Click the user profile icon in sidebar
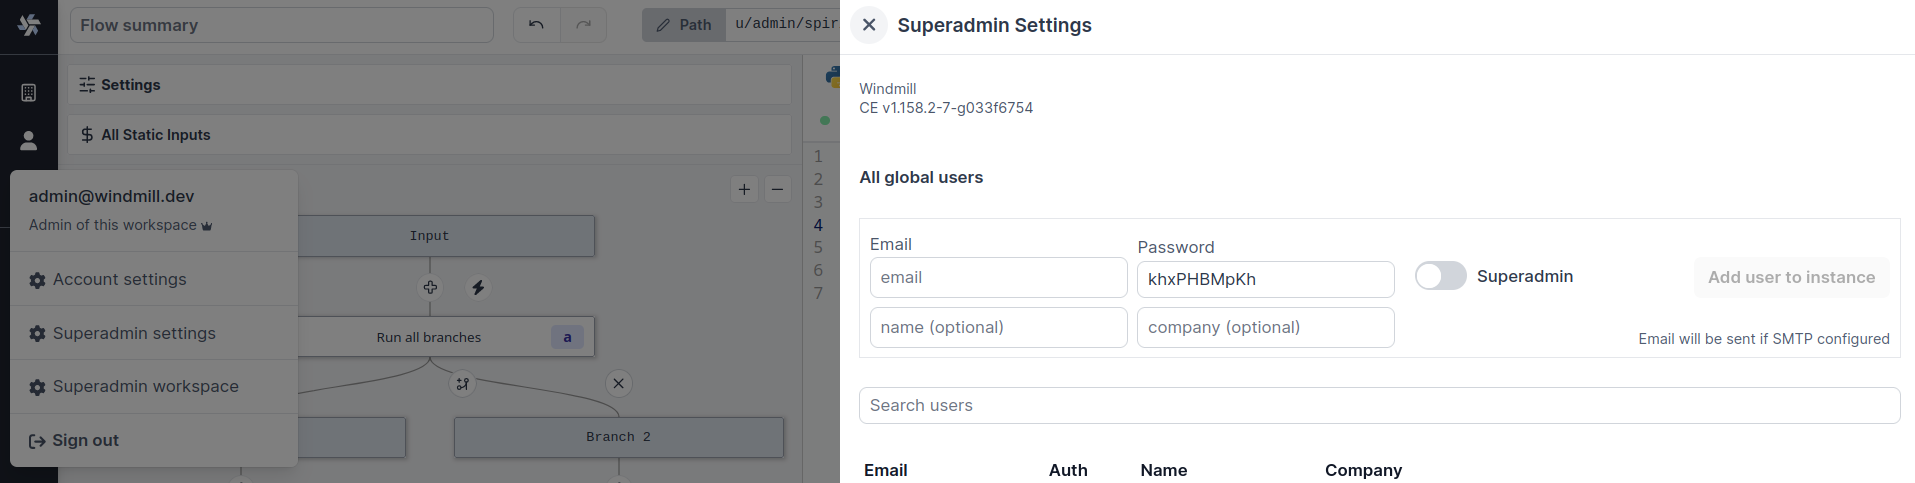1915x483 pixels. coord(29,141)
